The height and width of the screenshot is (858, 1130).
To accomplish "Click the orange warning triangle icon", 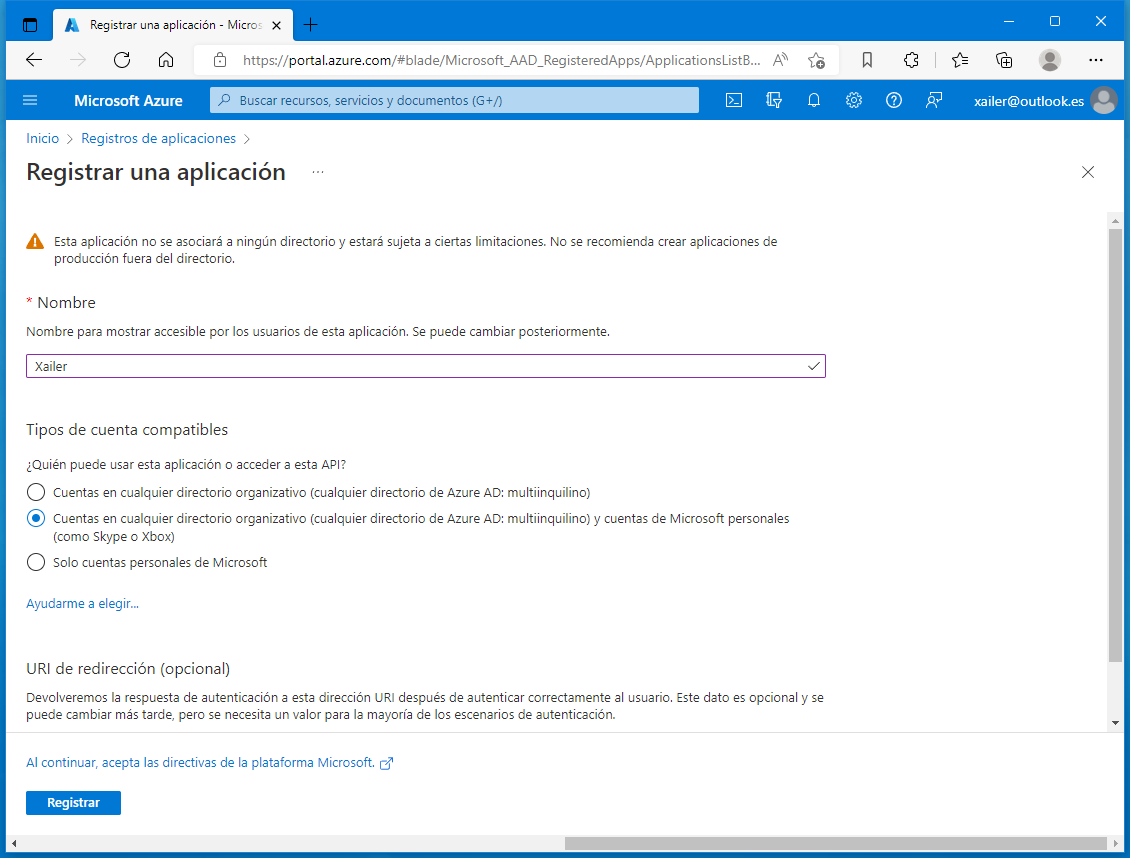I will [35, 241].
